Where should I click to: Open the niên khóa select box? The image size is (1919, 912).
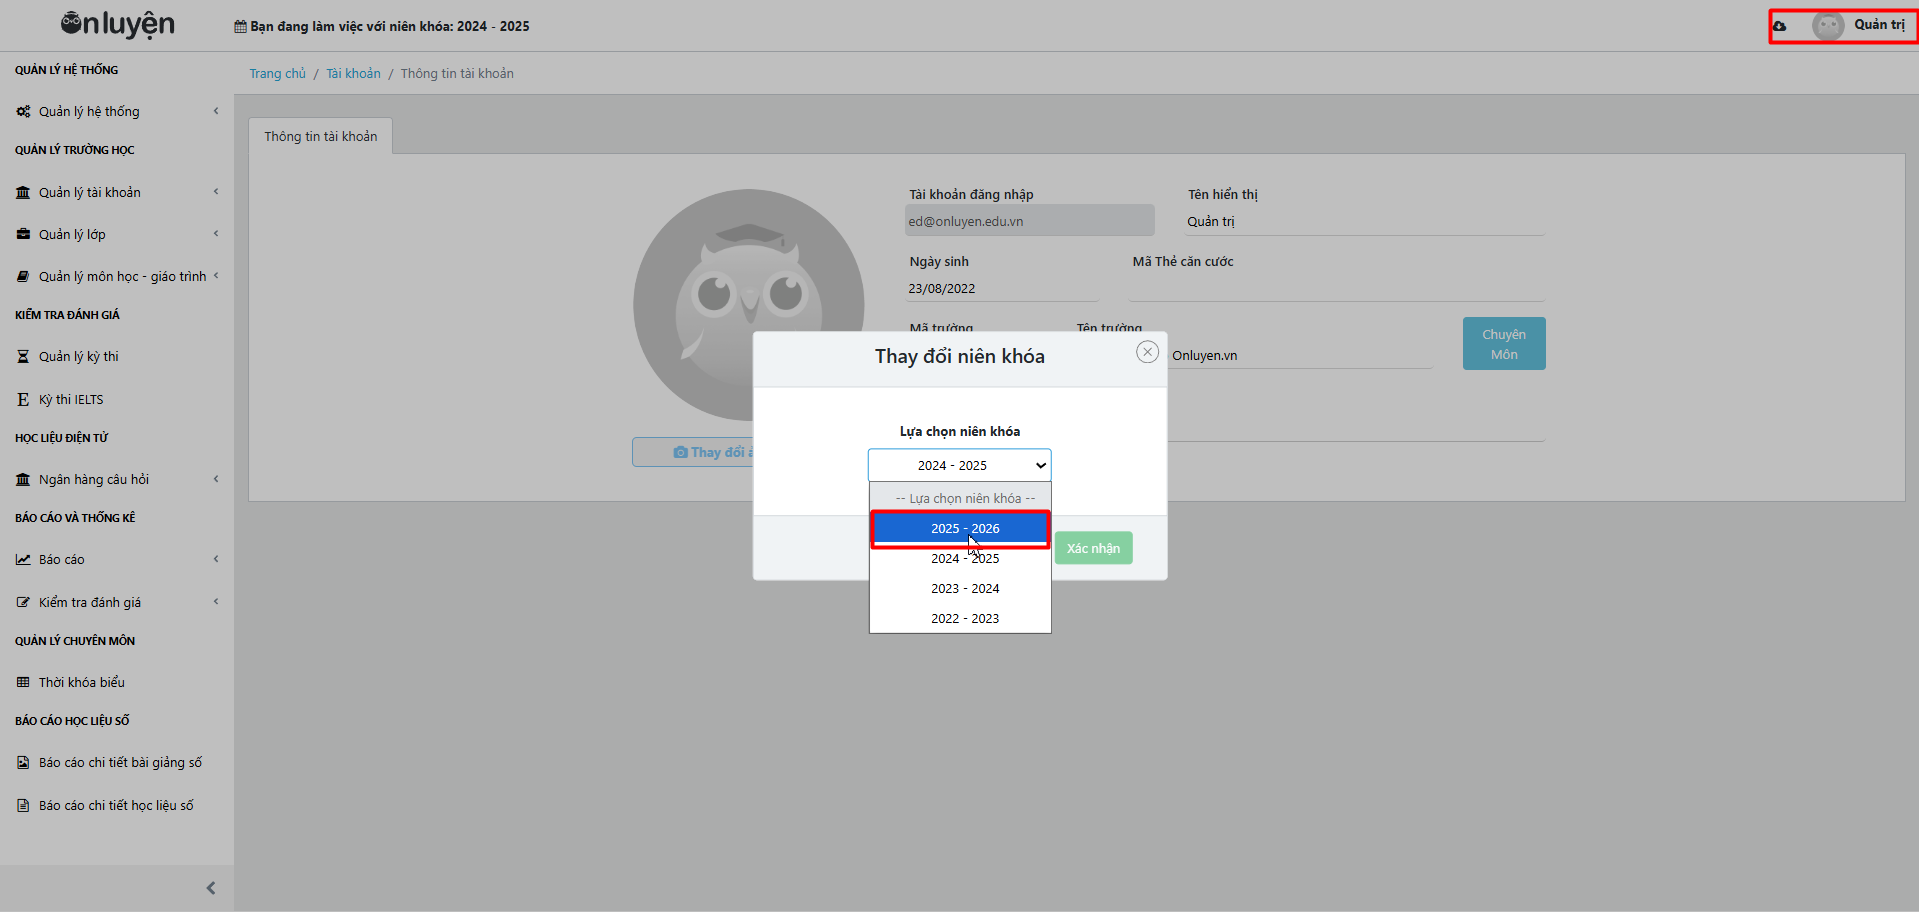pos(959,466)
